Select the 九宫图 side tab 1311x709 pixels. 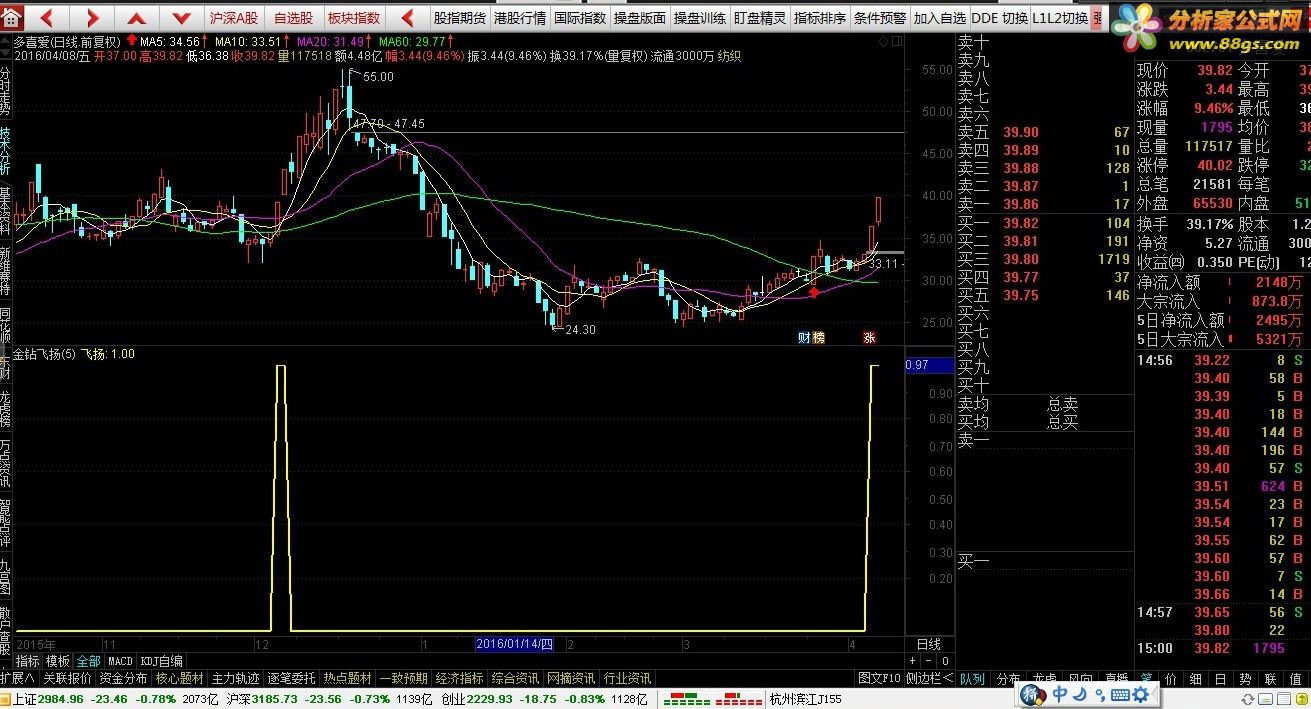[5, 578]
